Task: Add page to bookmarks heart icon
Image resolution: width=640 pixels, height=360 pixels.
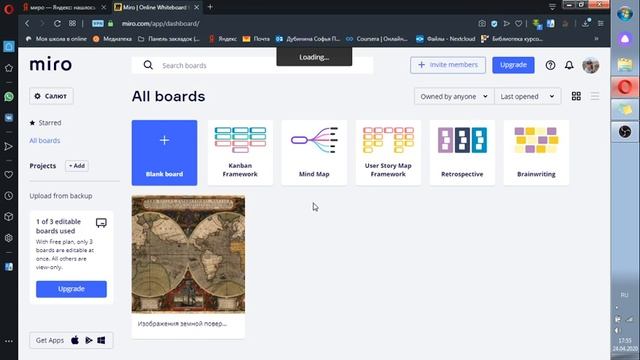Action: coord(518,24)
